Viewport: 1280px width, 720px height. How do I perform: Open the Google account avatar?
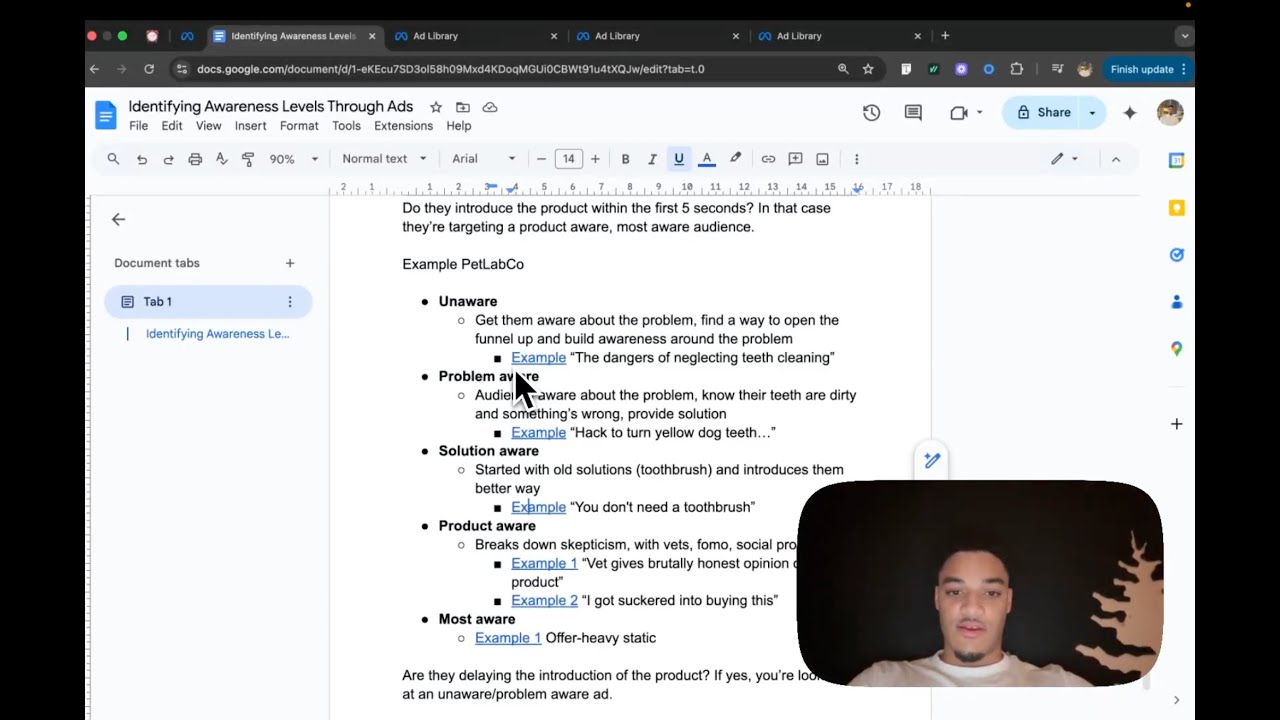pos(1170,112)
